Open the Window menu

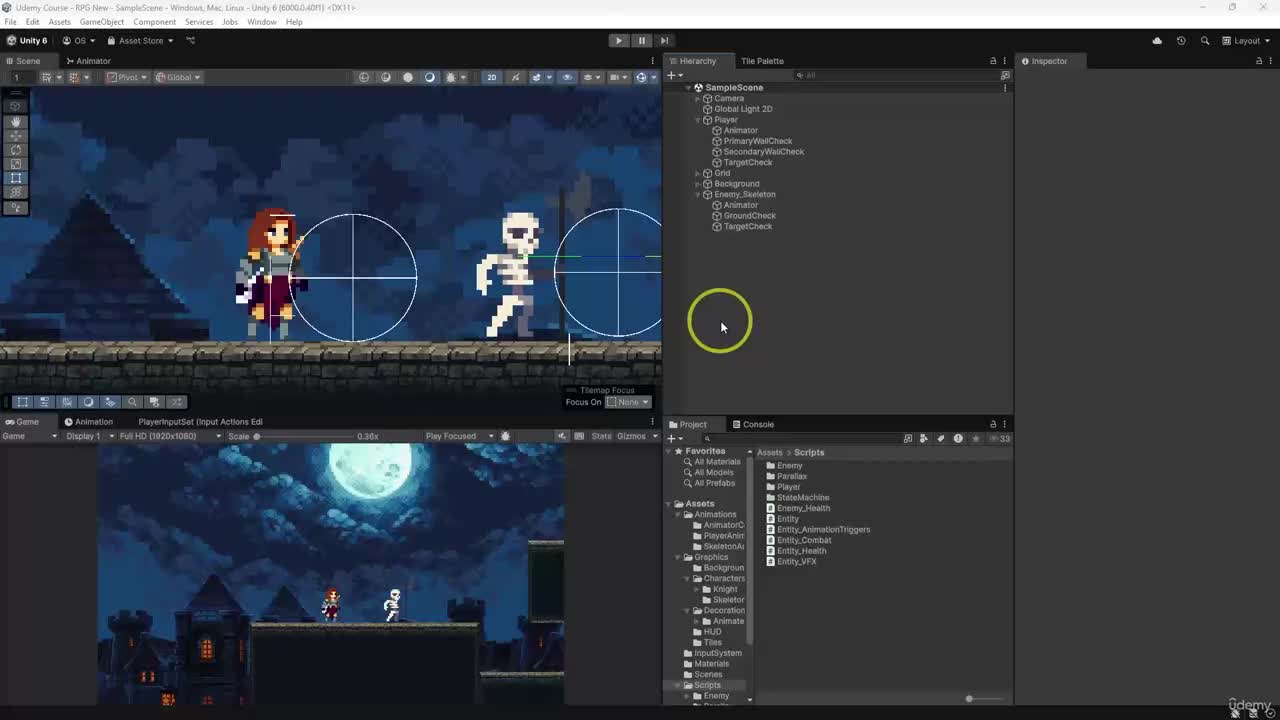[x=262, y=22]
